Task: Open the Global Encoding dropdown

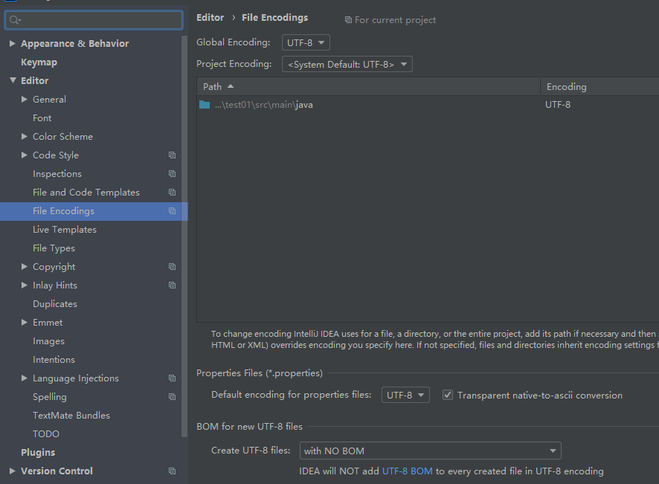Action: pos(306,42)
